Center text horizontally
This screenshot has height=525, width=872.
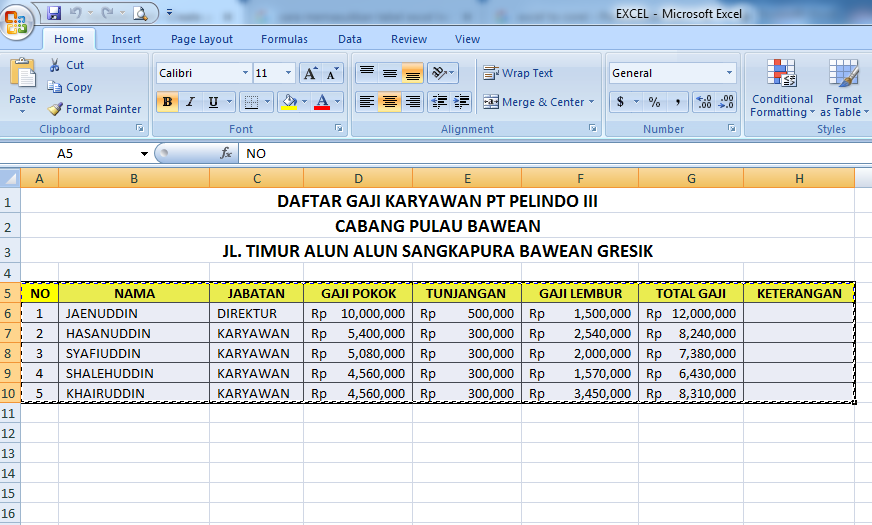pos(389,102)
